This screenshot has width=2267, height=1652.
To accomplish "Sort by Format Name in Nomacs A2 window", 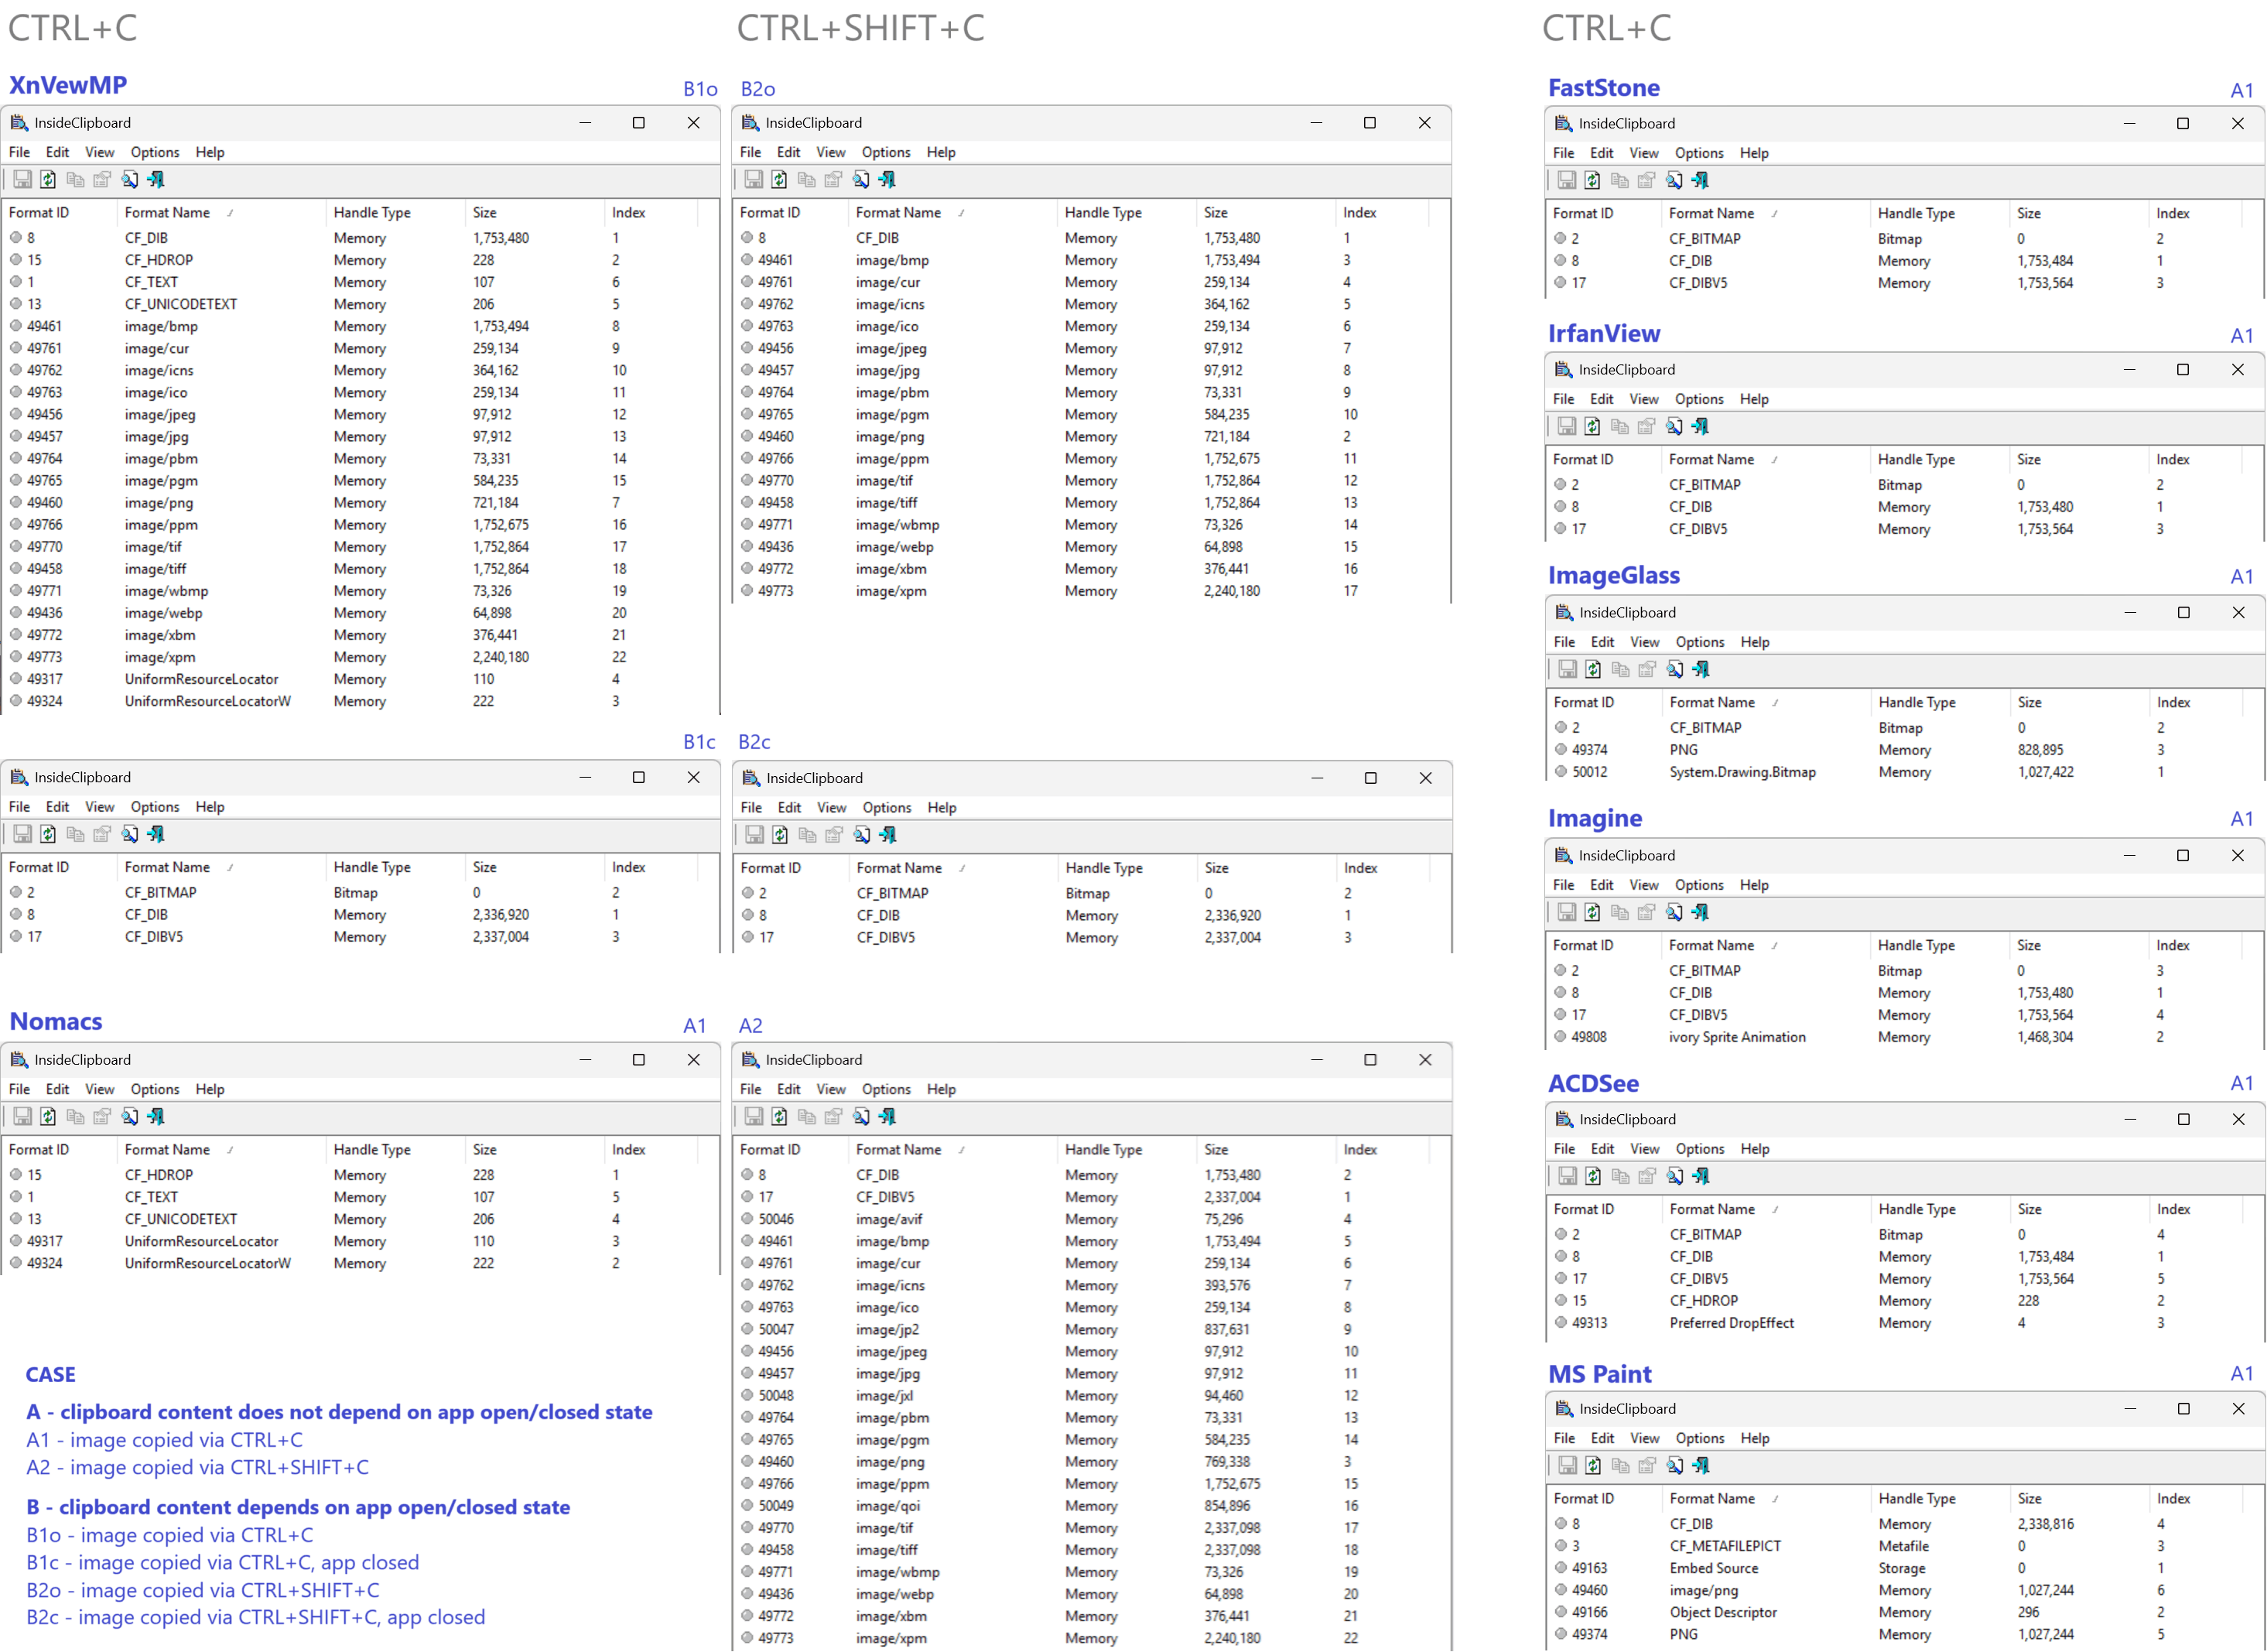I will (898, 1150).
